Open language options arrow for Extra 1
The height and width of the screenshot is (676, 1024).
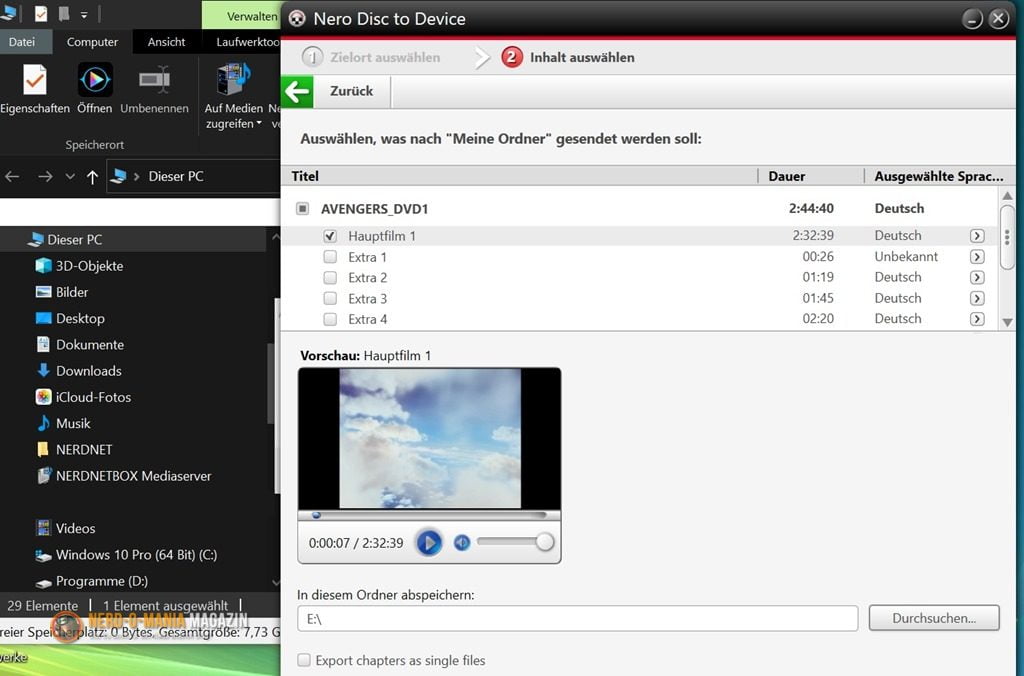point(977,257)
